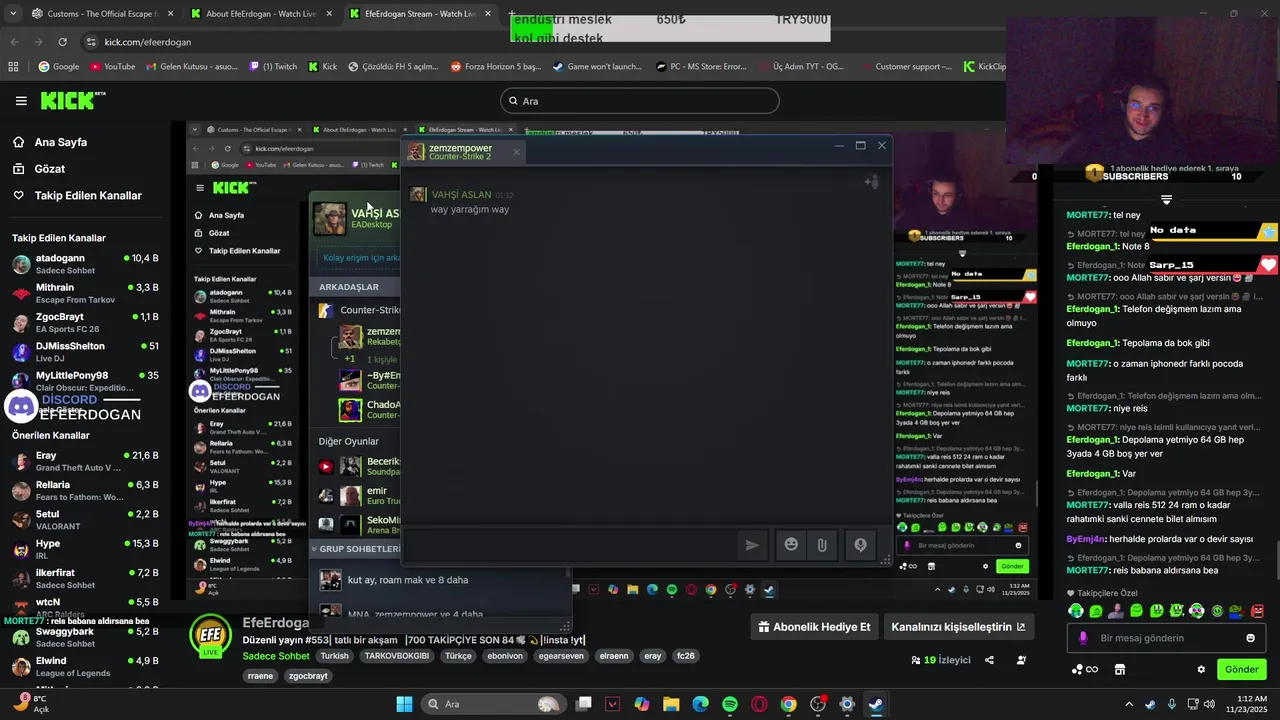
Task: Open EfeErdogan channel avatar
Action: point(211,636)
